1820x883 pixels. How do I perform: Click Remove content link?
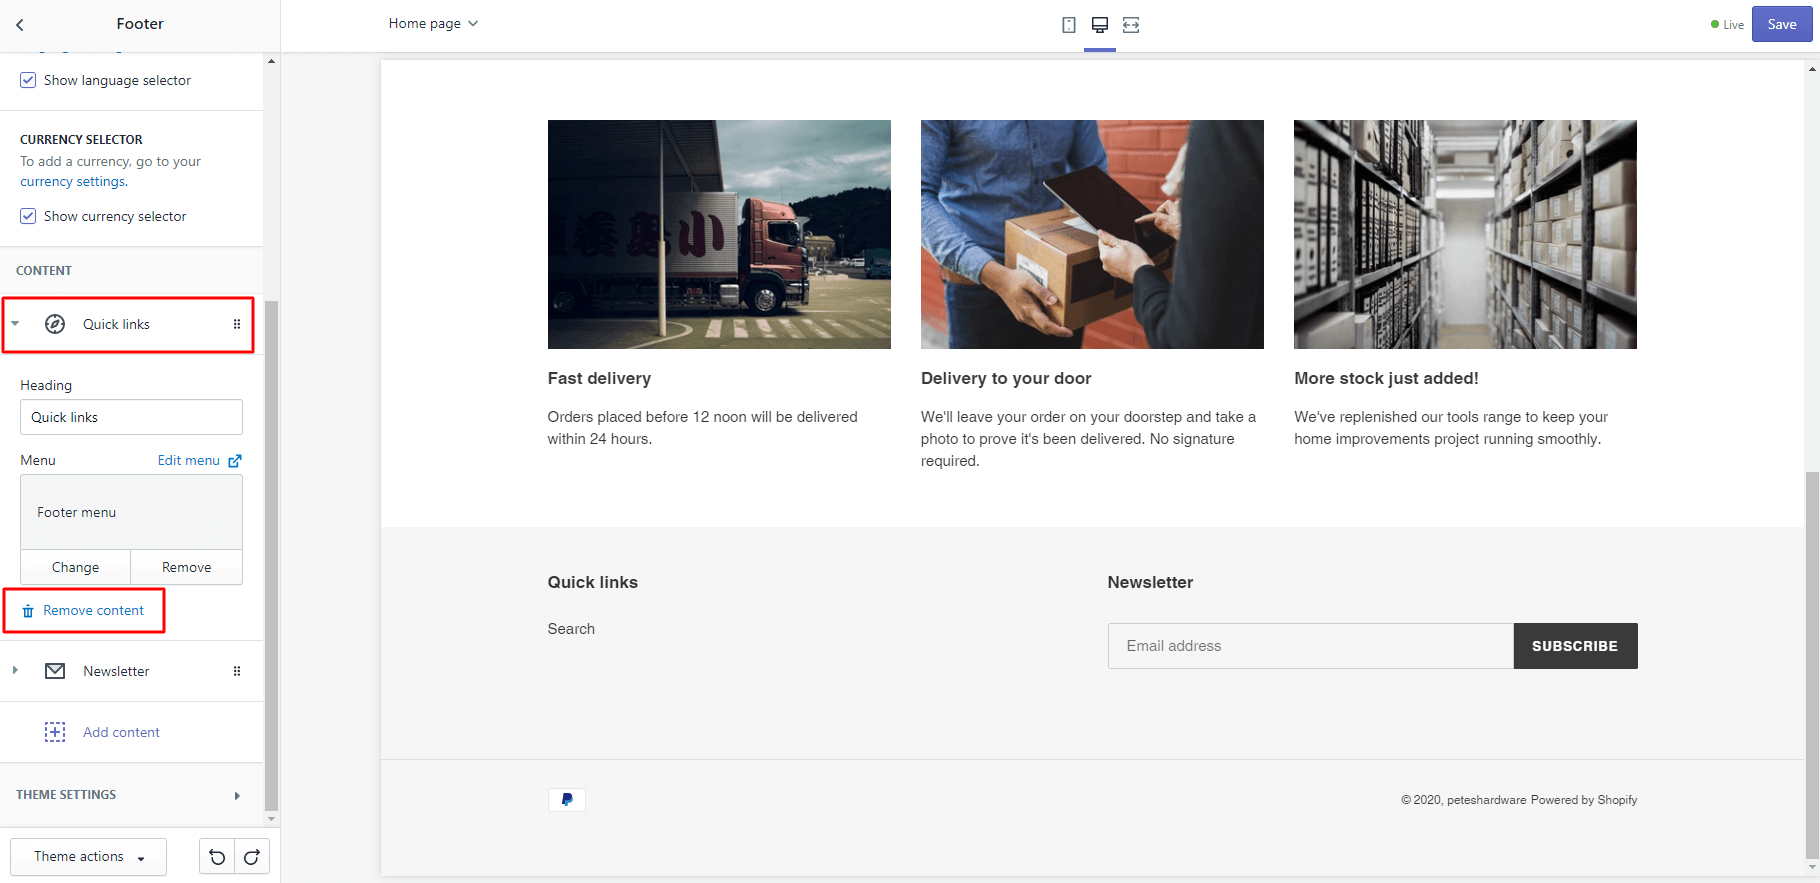[93, 611]
